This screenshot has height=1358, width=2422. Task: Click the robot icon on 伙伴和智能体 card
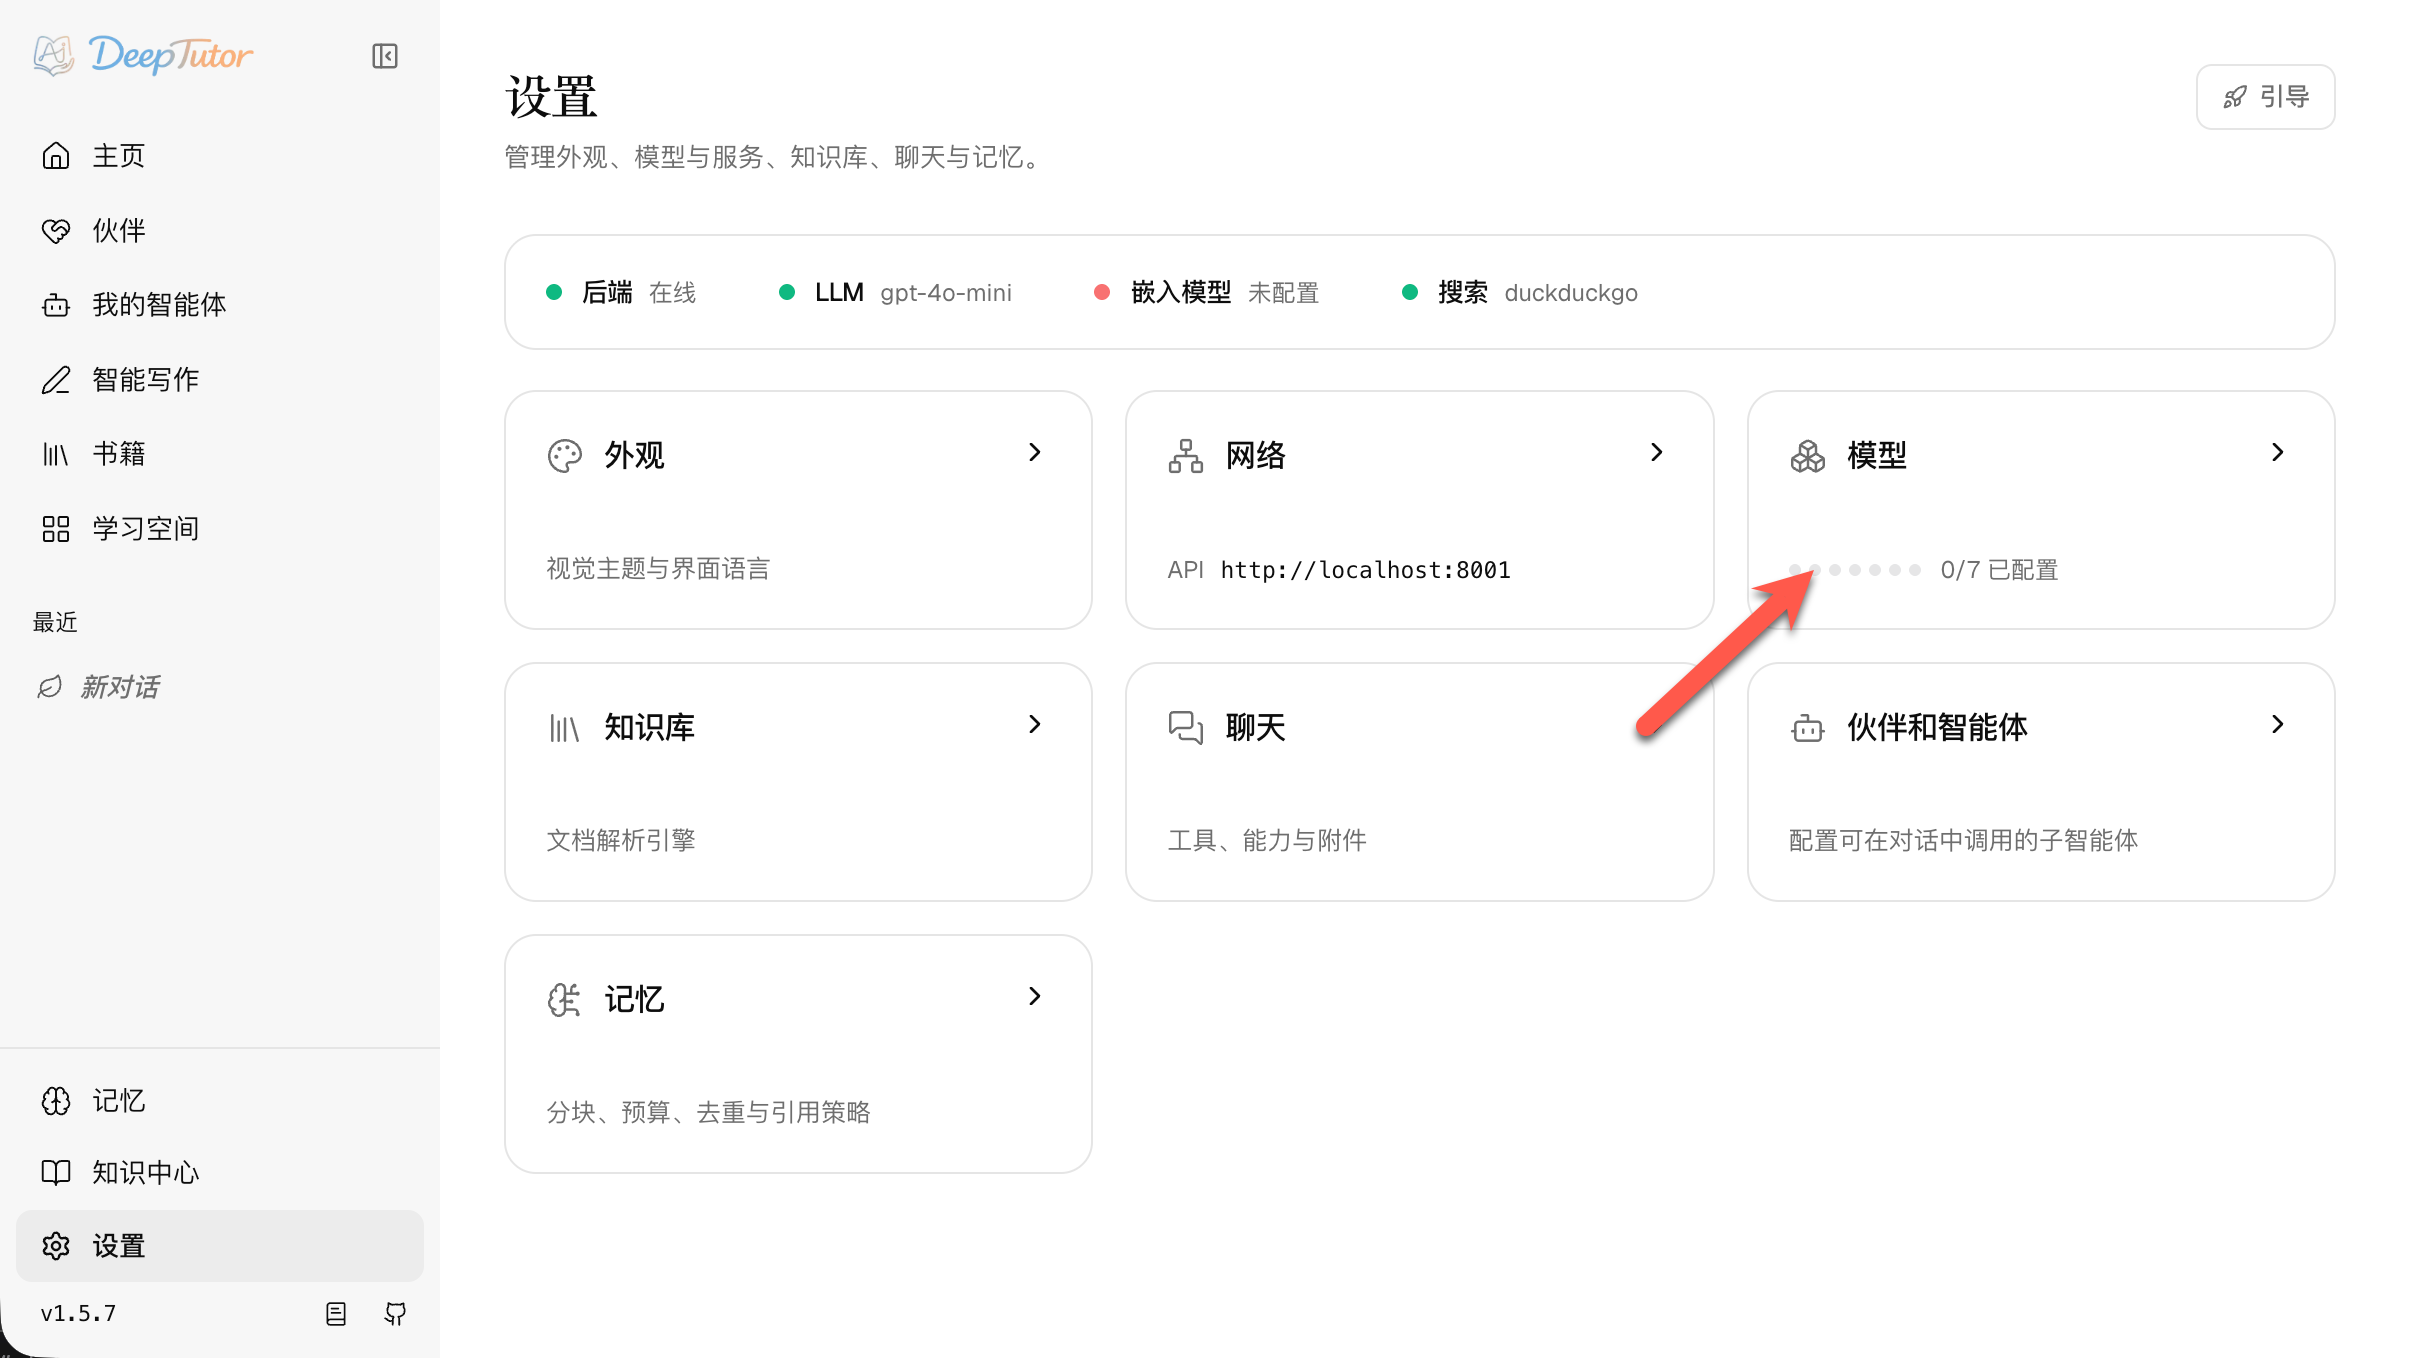coord(1808,728)
